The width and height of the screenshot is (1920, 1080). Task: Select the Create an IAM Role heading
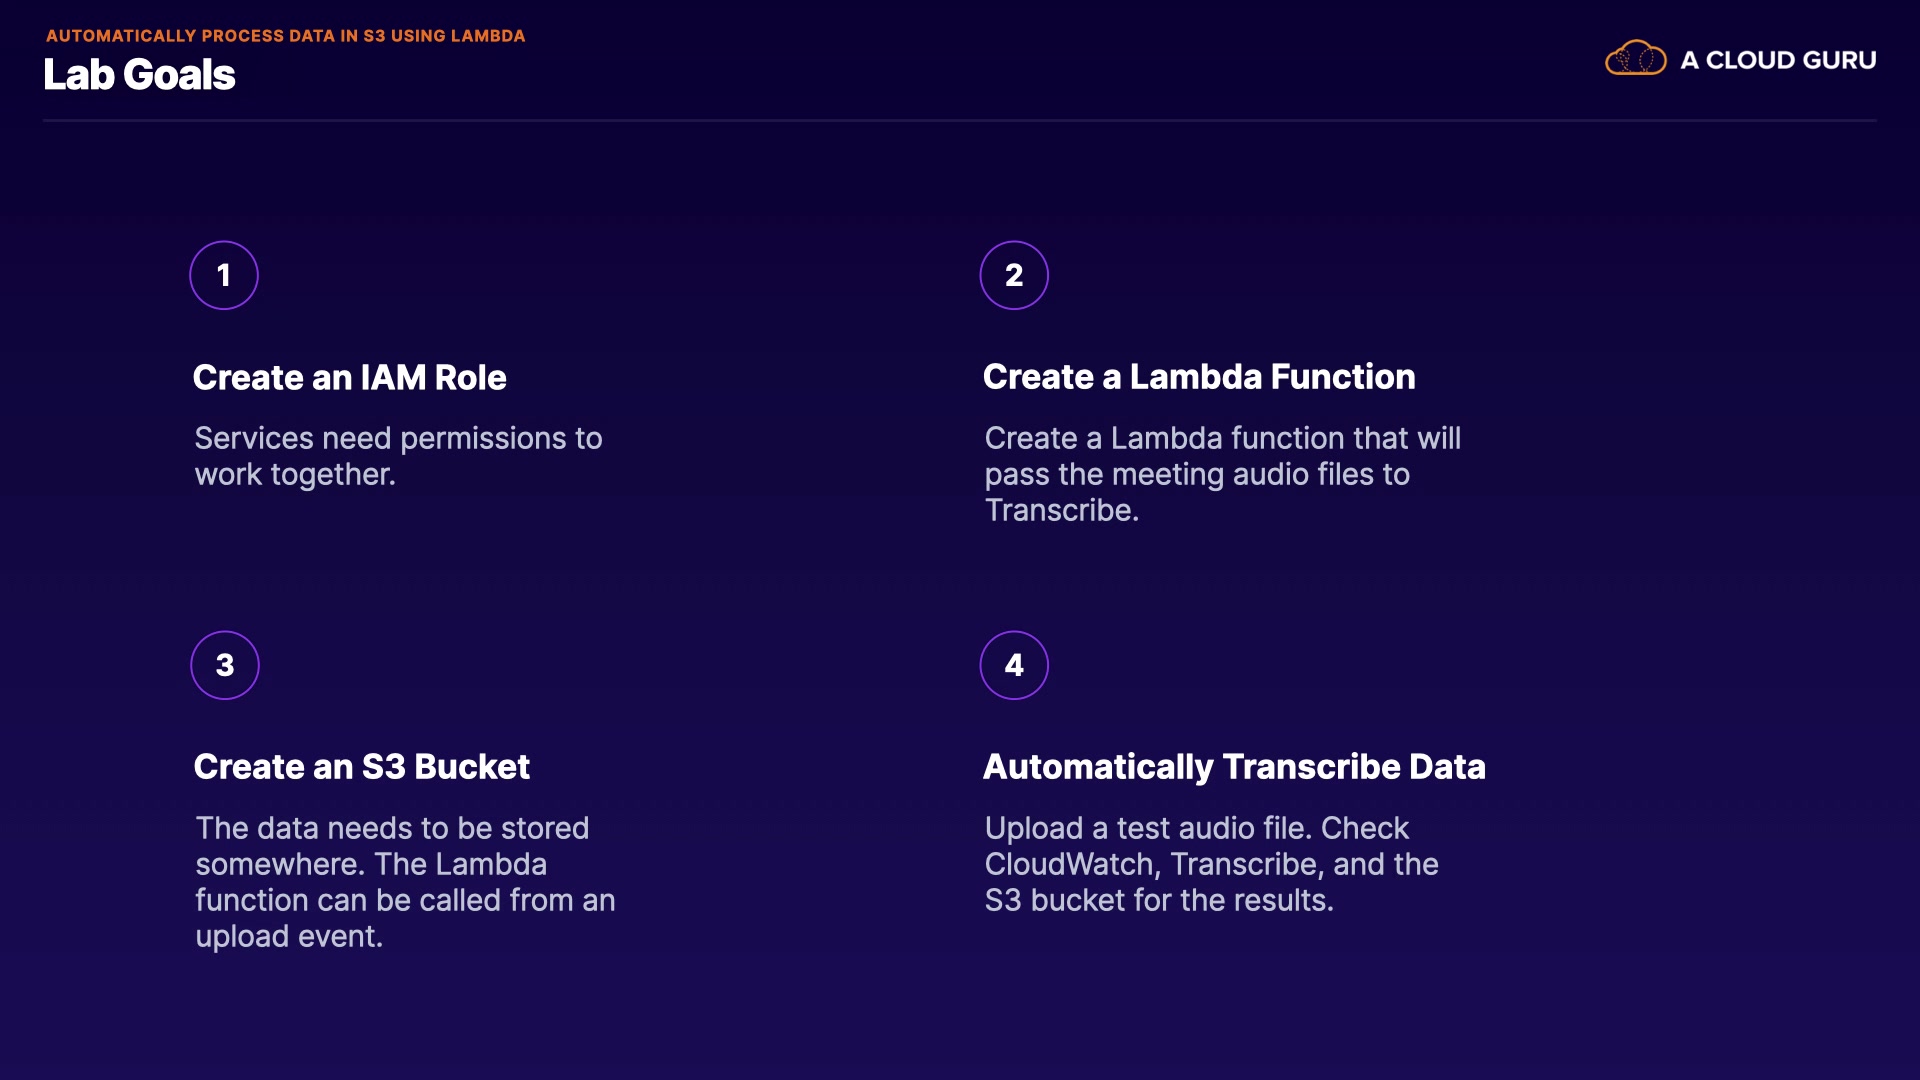click(349, 377)
